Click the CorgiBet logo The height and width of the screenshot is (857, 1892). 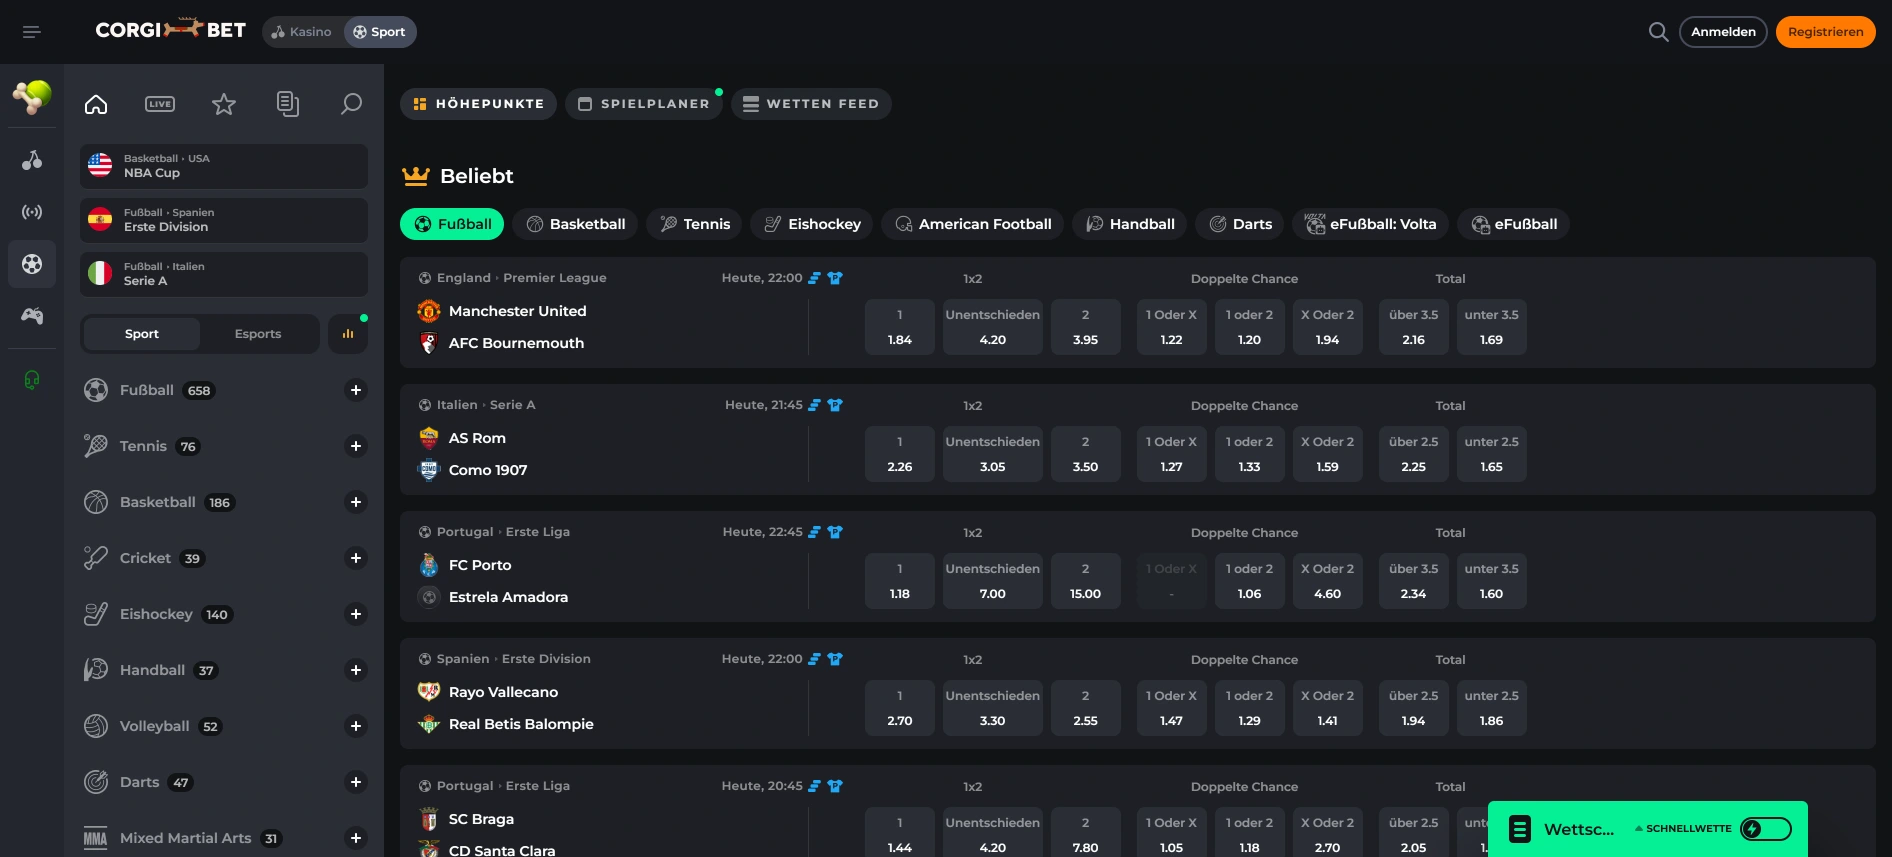point(170,30)
